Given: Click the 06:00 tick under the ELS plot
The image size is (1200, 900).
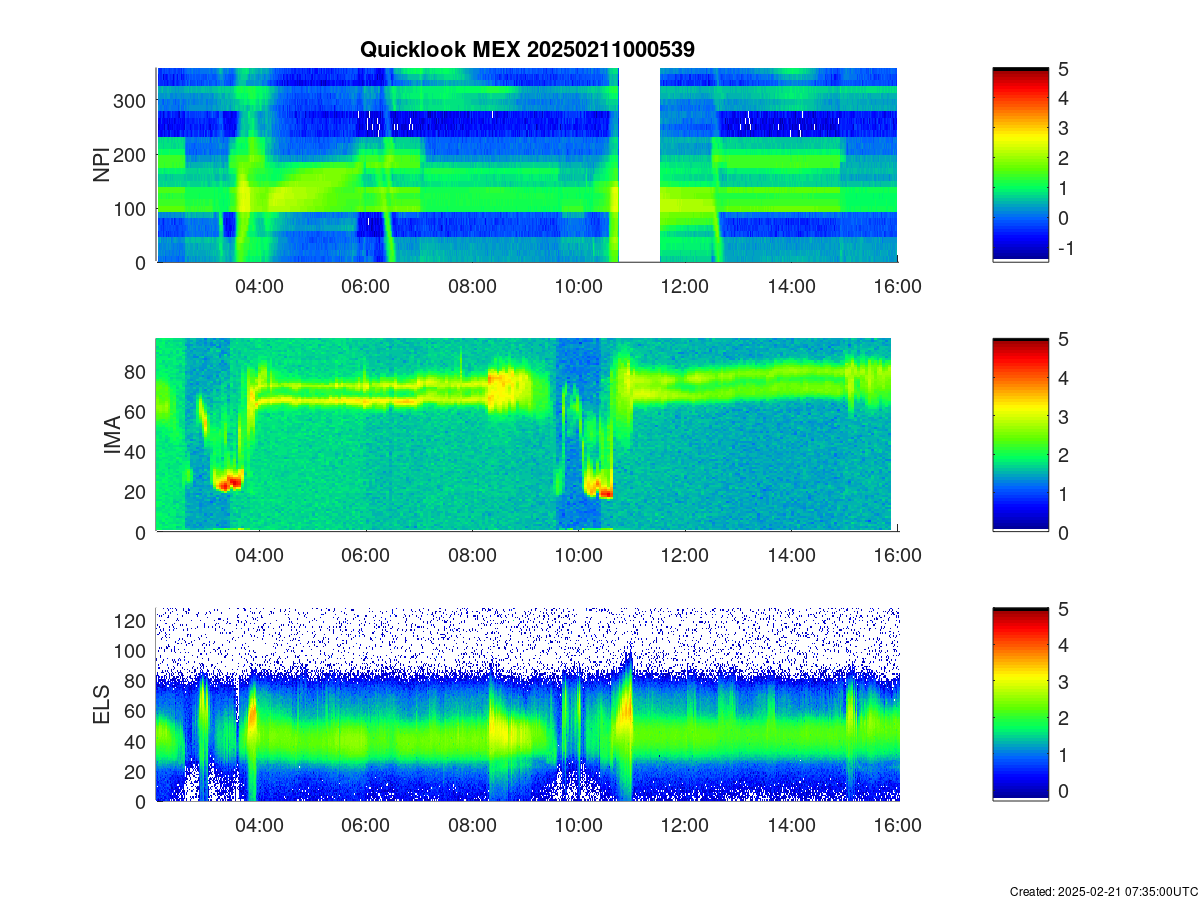Looking at the screenshot, I should tap(366, 826).
